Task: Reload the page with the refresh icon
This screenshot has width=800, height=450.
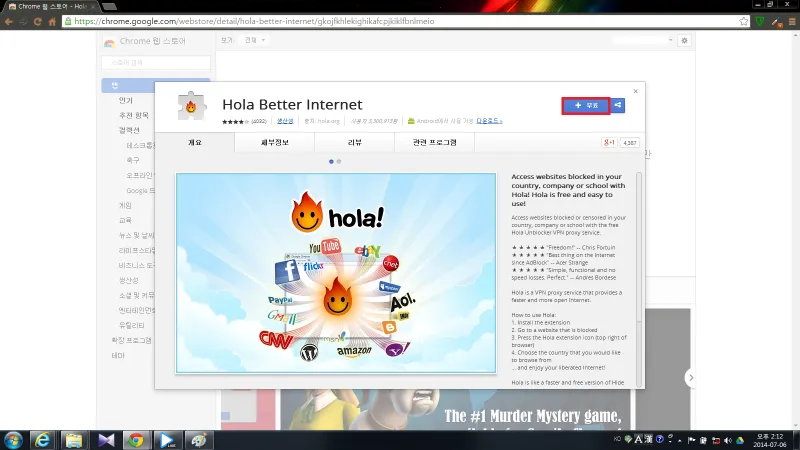Action: pos(38,21)
